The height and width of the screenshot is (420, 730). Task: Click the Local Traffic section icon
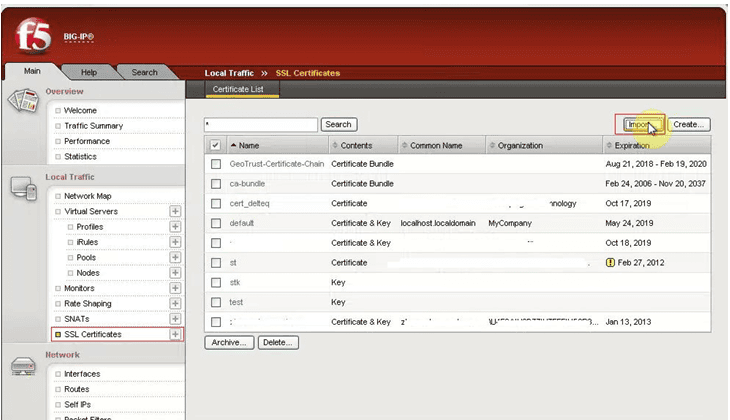tap(22, 188)
